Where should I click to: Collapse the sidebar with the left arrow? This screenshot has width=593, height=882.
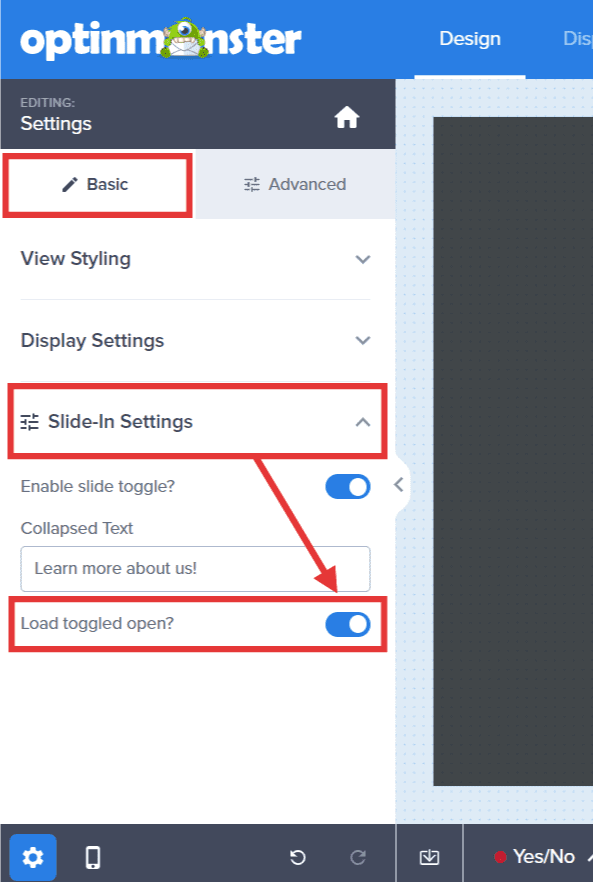399,484
